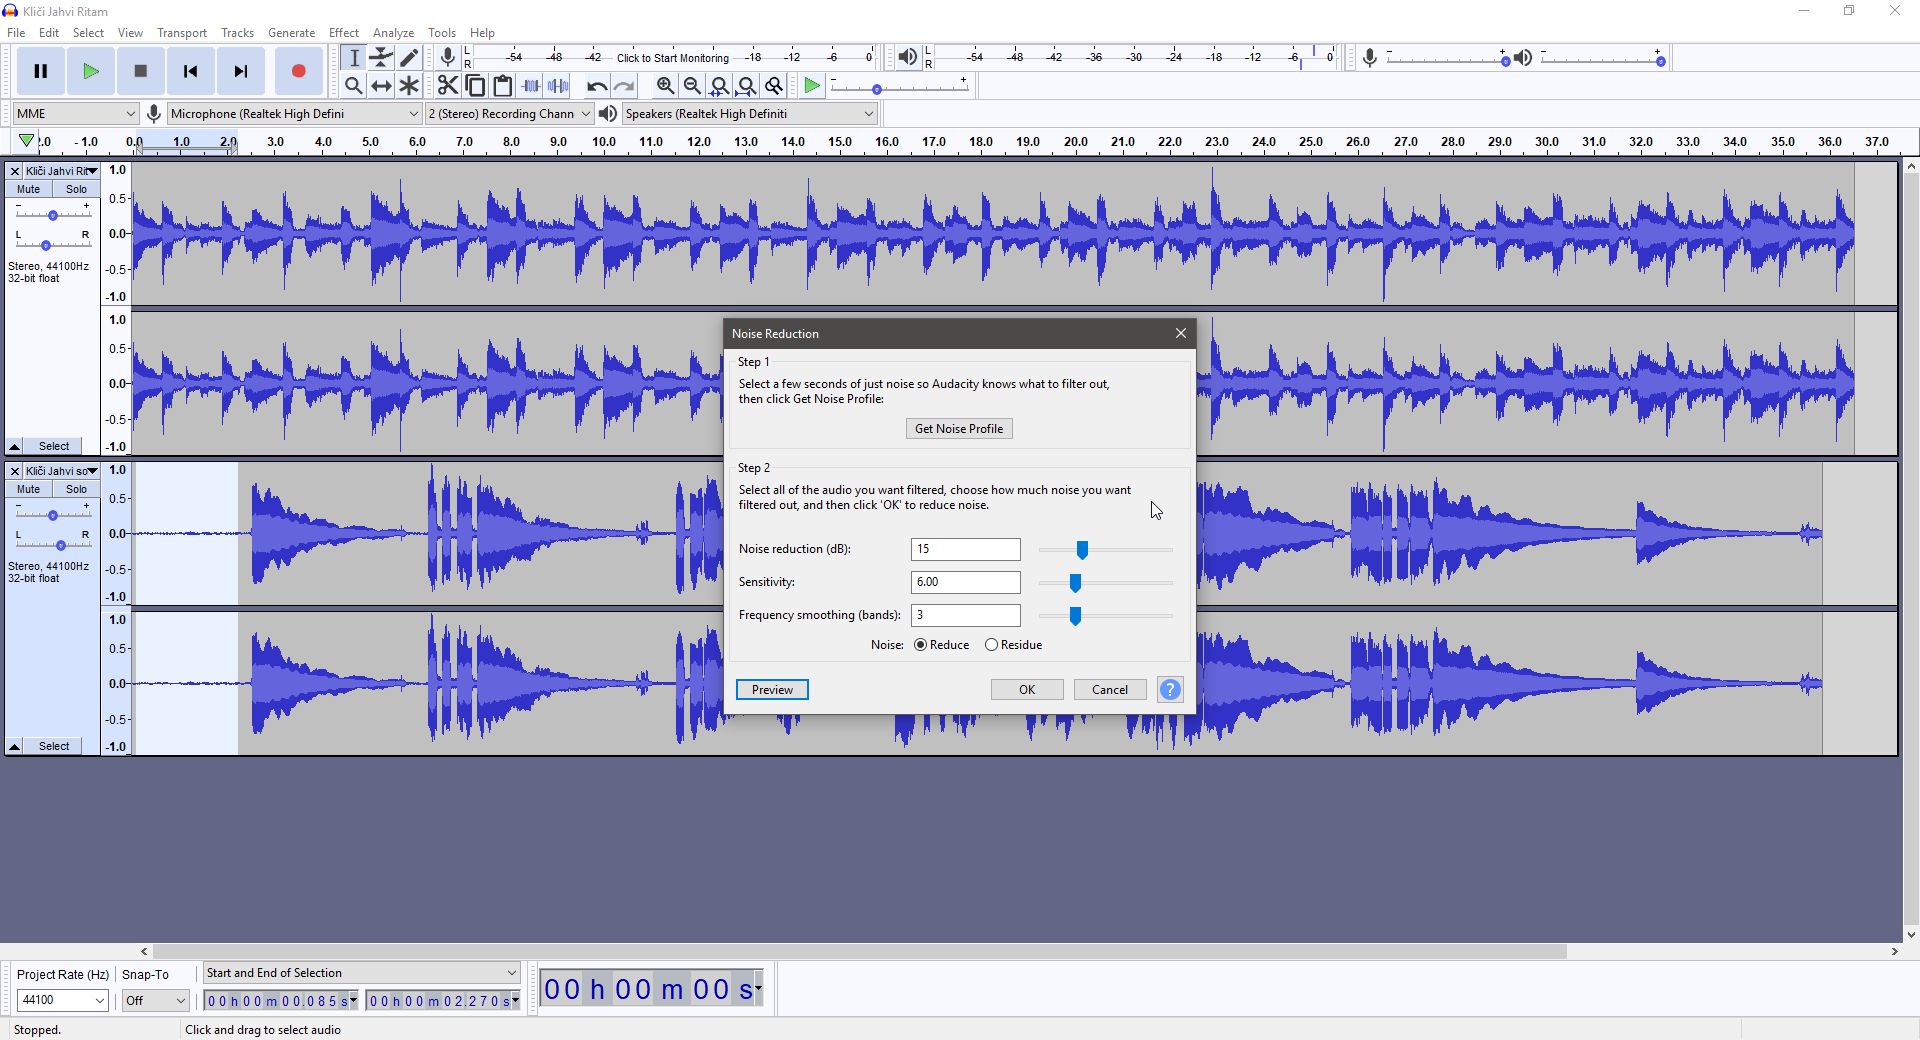The width and height of the screenshot is (1920, 1040).
Task: Collapse the second track with triangle button
Action: [x=15, y=746]
